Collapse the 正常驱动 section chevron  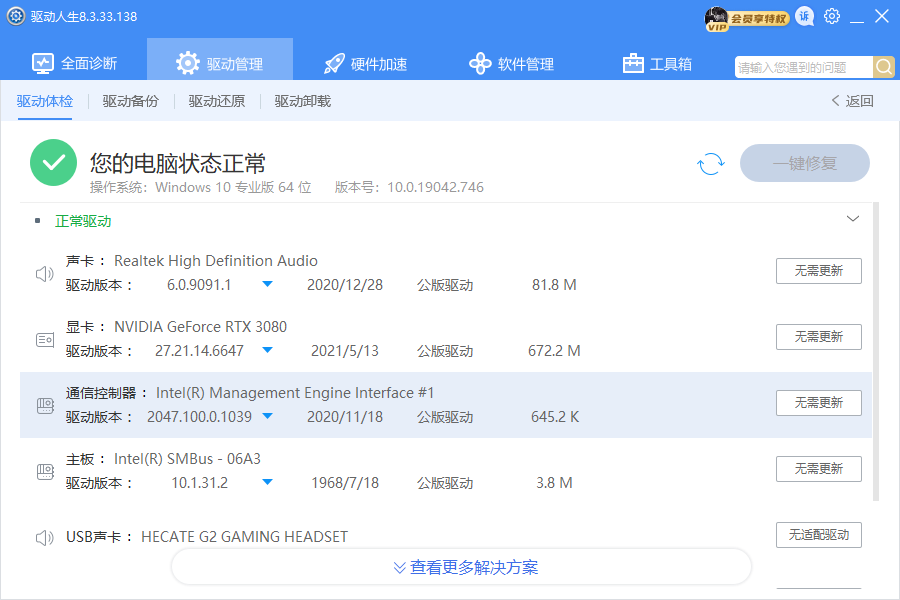[x=853, y=219]
